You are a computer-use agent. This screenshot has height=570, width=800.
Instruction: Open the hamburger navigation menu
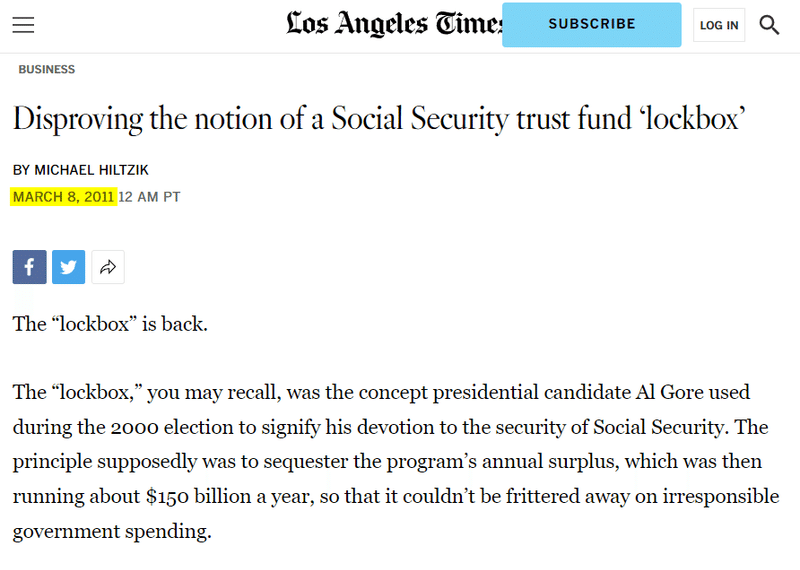pos(23,24)
